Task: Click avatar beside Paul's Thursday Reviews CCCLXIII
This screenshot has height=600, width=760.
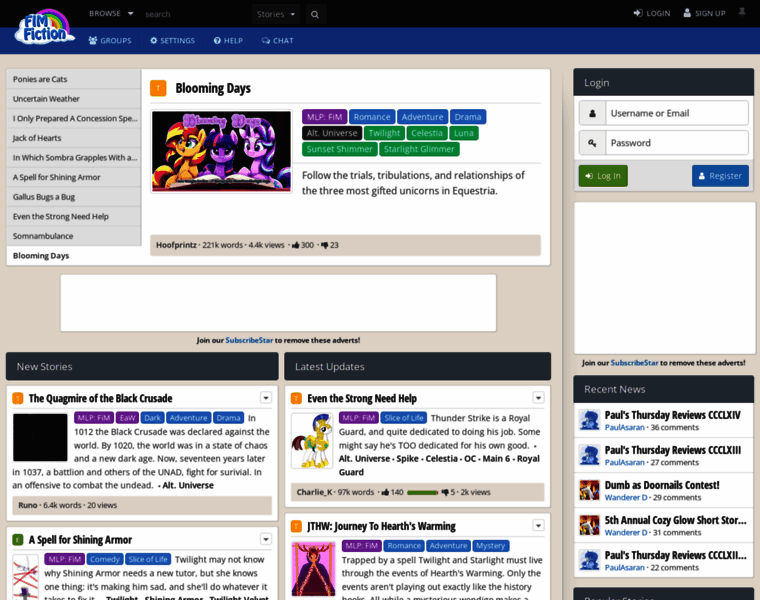Action: 589,455
